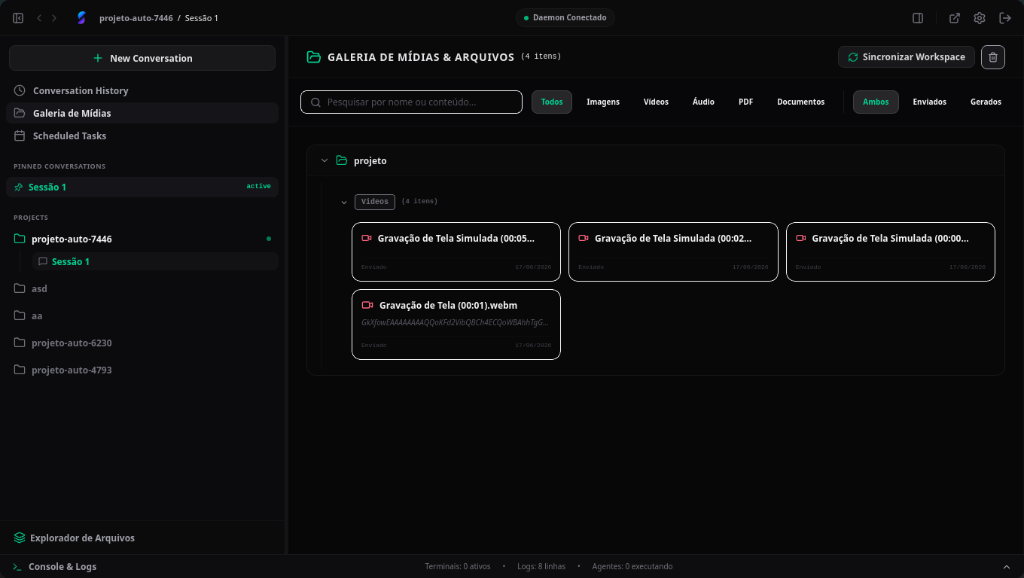Open project asd
Screen dimensions: 1024x578
(142, 288)
